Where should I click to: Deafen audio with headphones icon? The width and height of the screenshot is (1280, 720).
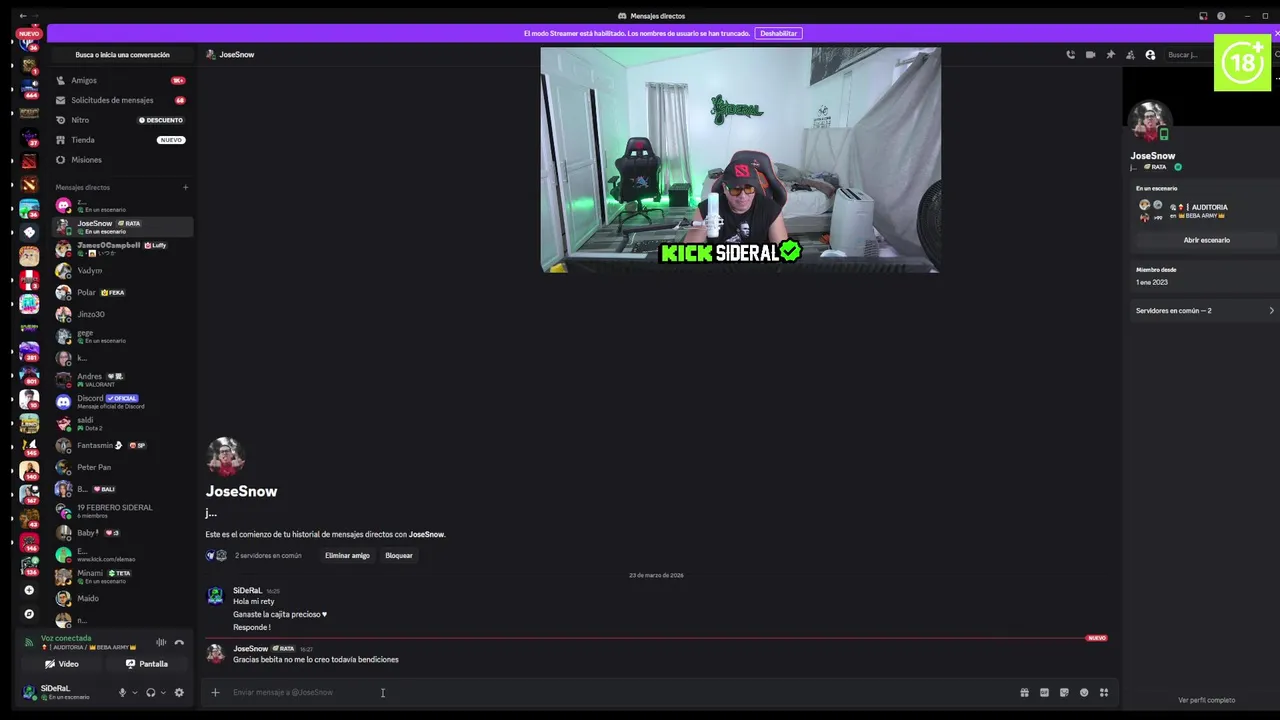coord(151,692)
